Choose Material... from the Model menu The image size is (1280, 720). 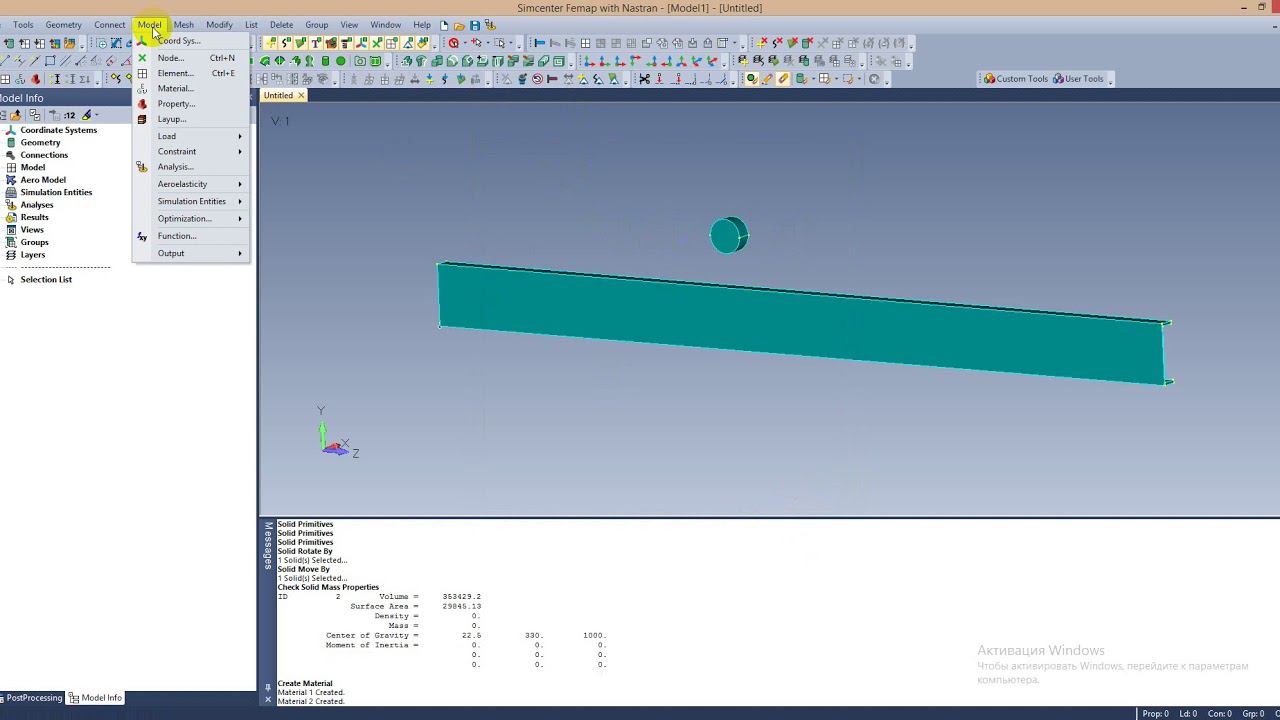click(175, 88)
